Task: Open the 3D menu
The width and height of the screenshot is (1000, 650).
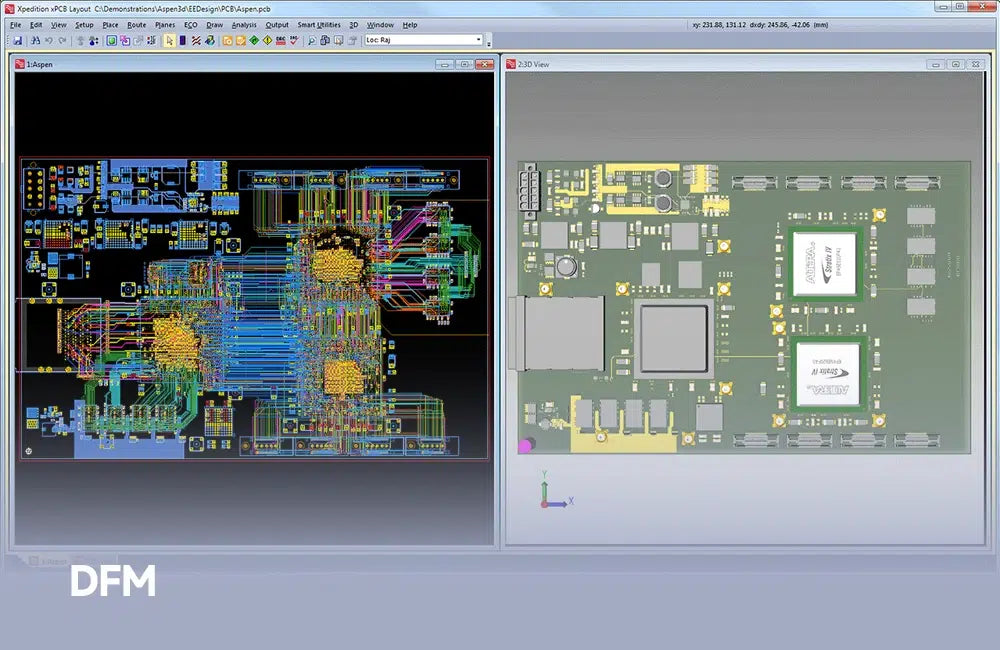Action: click(353, 25)
